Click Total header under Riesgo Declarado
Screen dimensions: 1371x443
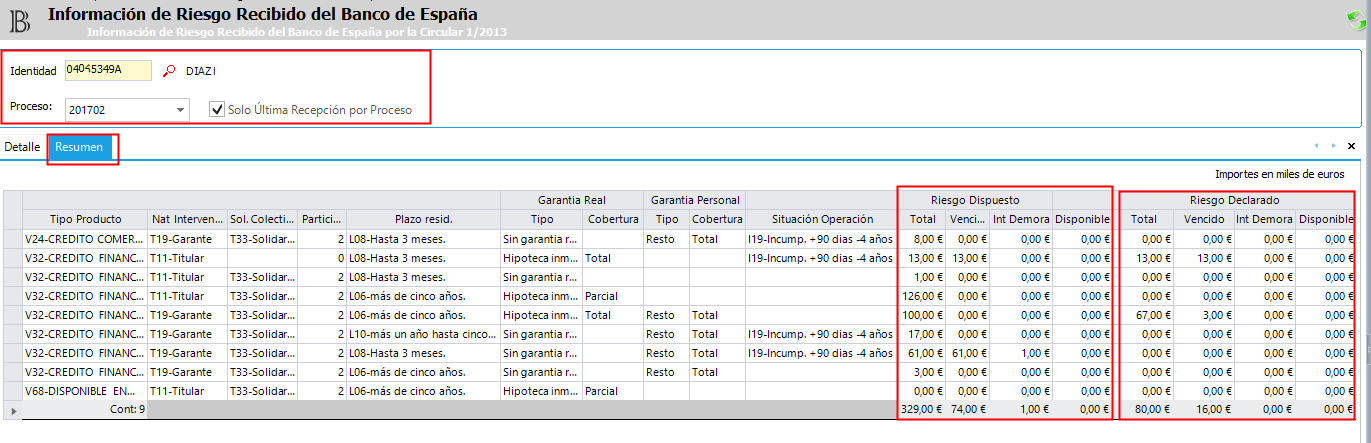(1144, 219)
